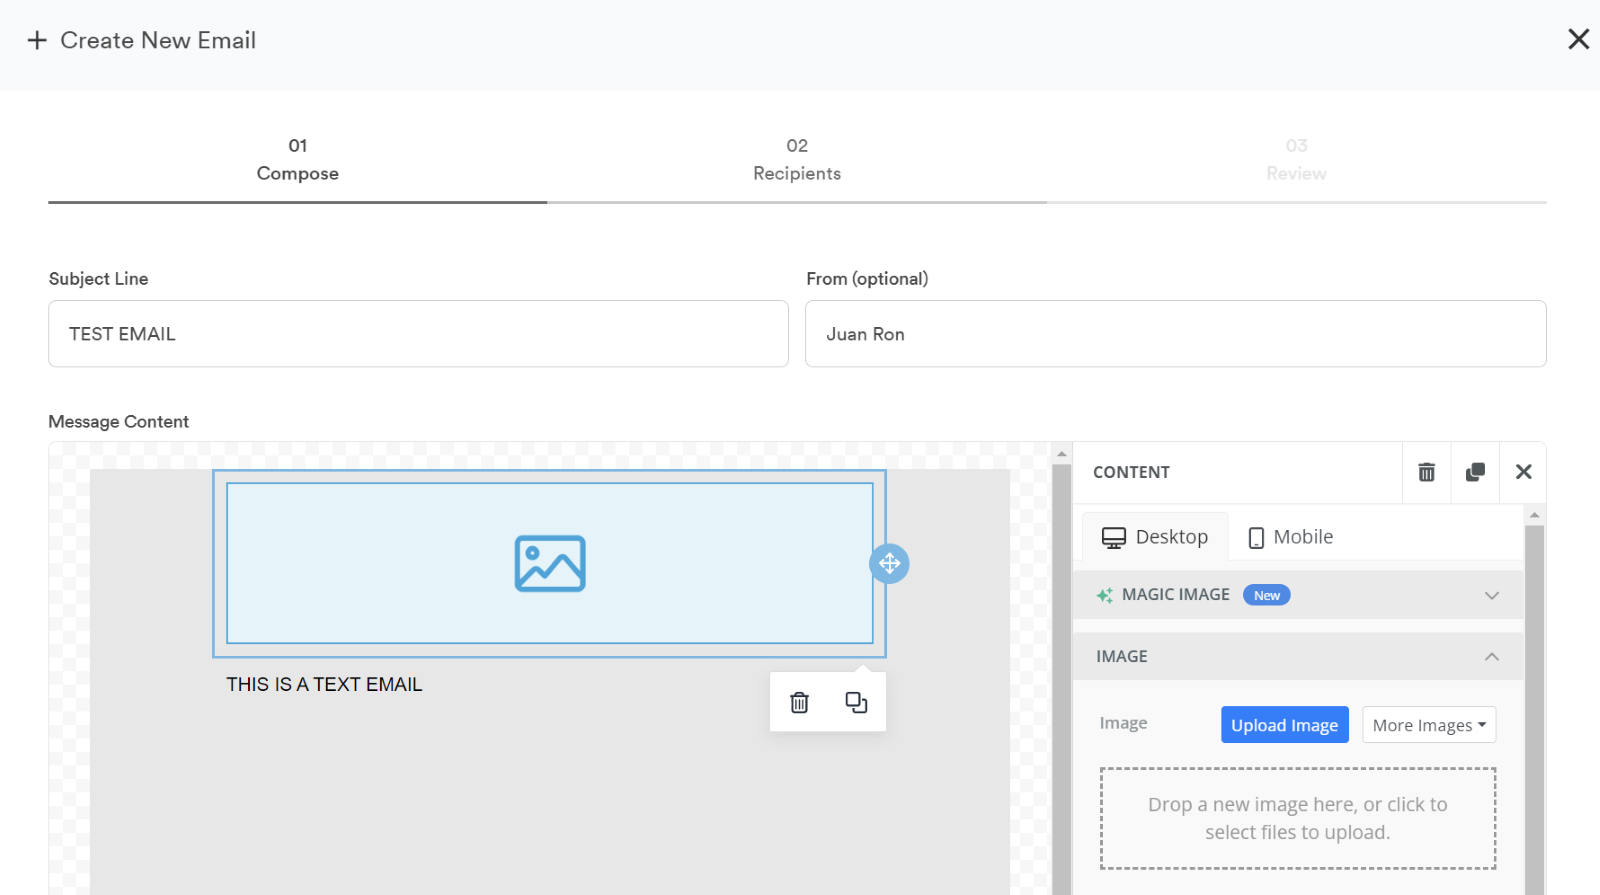Click the plus icon beside Create New Email

point(37,40)
